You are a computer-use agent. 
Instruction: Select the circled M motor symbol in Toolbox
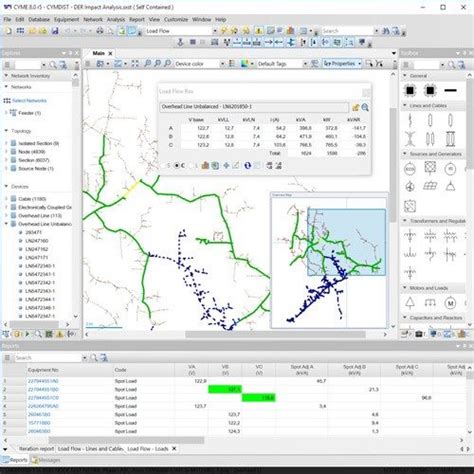[x=450, y=303]
